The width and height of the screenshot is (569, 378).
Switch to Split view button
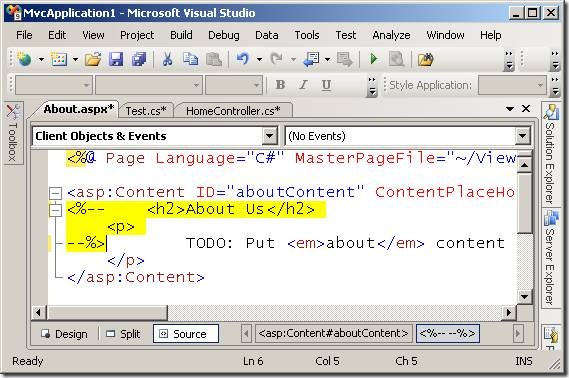pos(123,334)
